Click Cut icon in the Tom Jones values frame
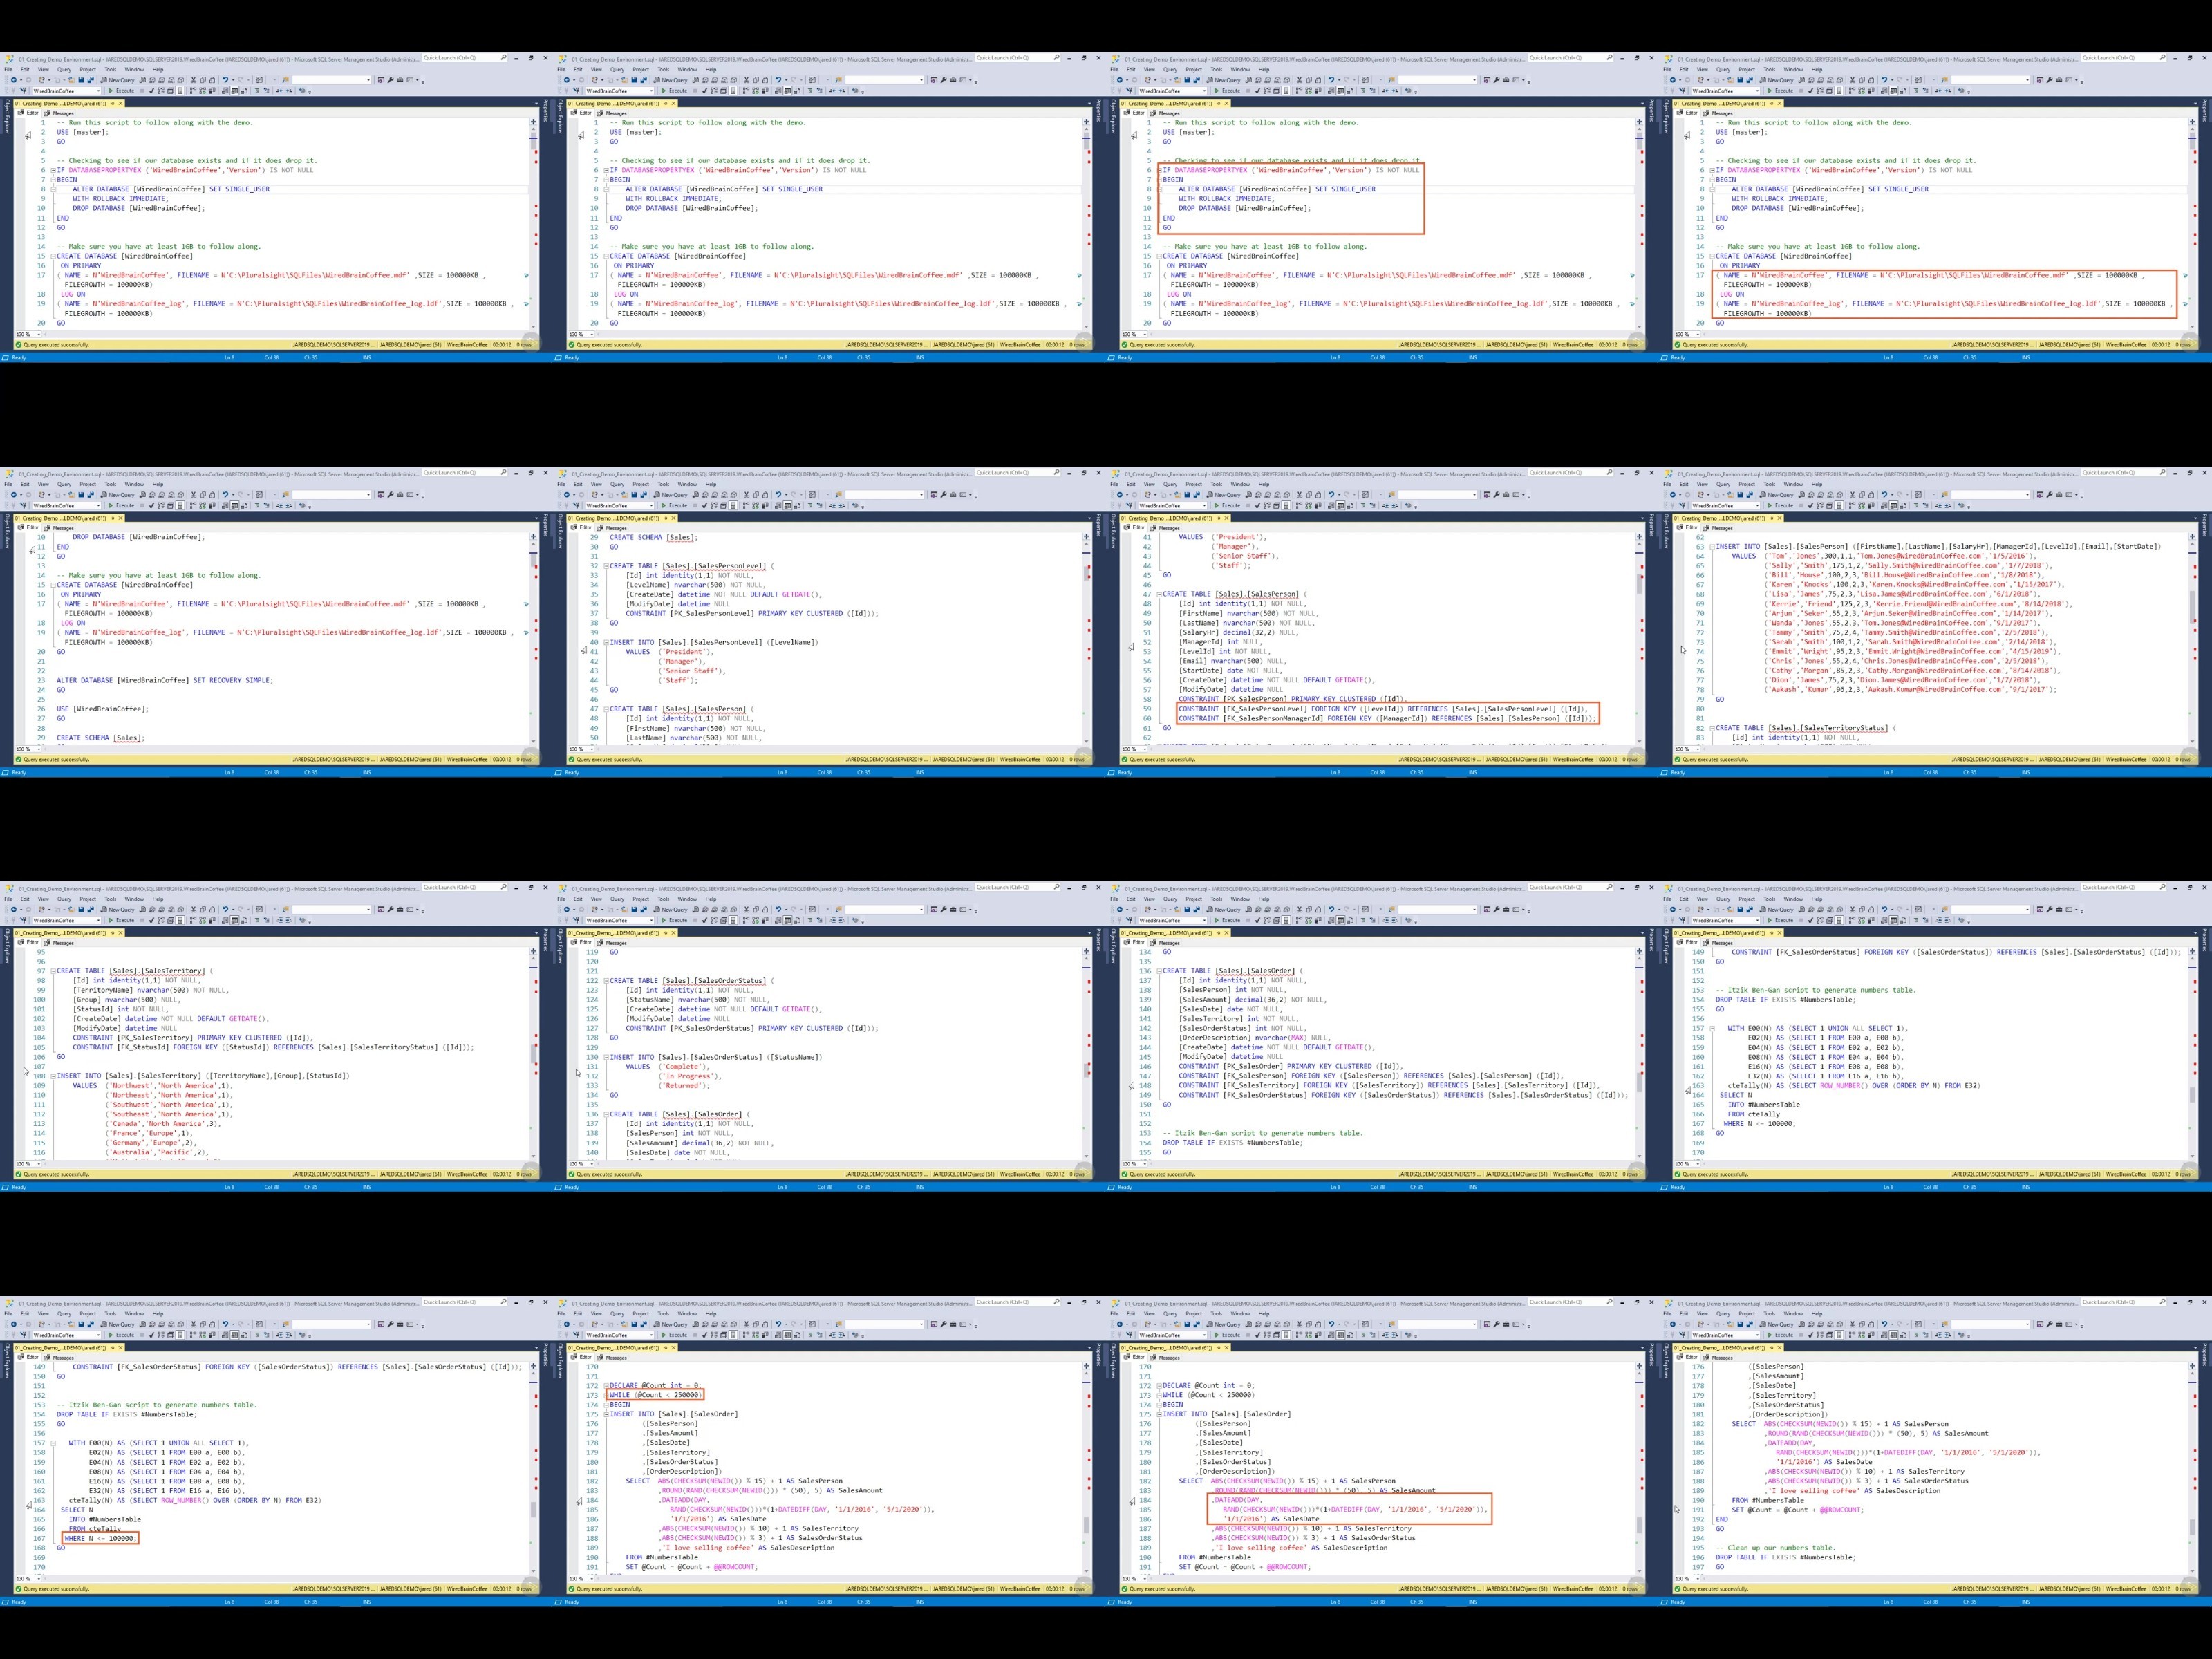Image resolution: width=2212 pixels, height=1659 pixels. click(x=1852, y=495)
